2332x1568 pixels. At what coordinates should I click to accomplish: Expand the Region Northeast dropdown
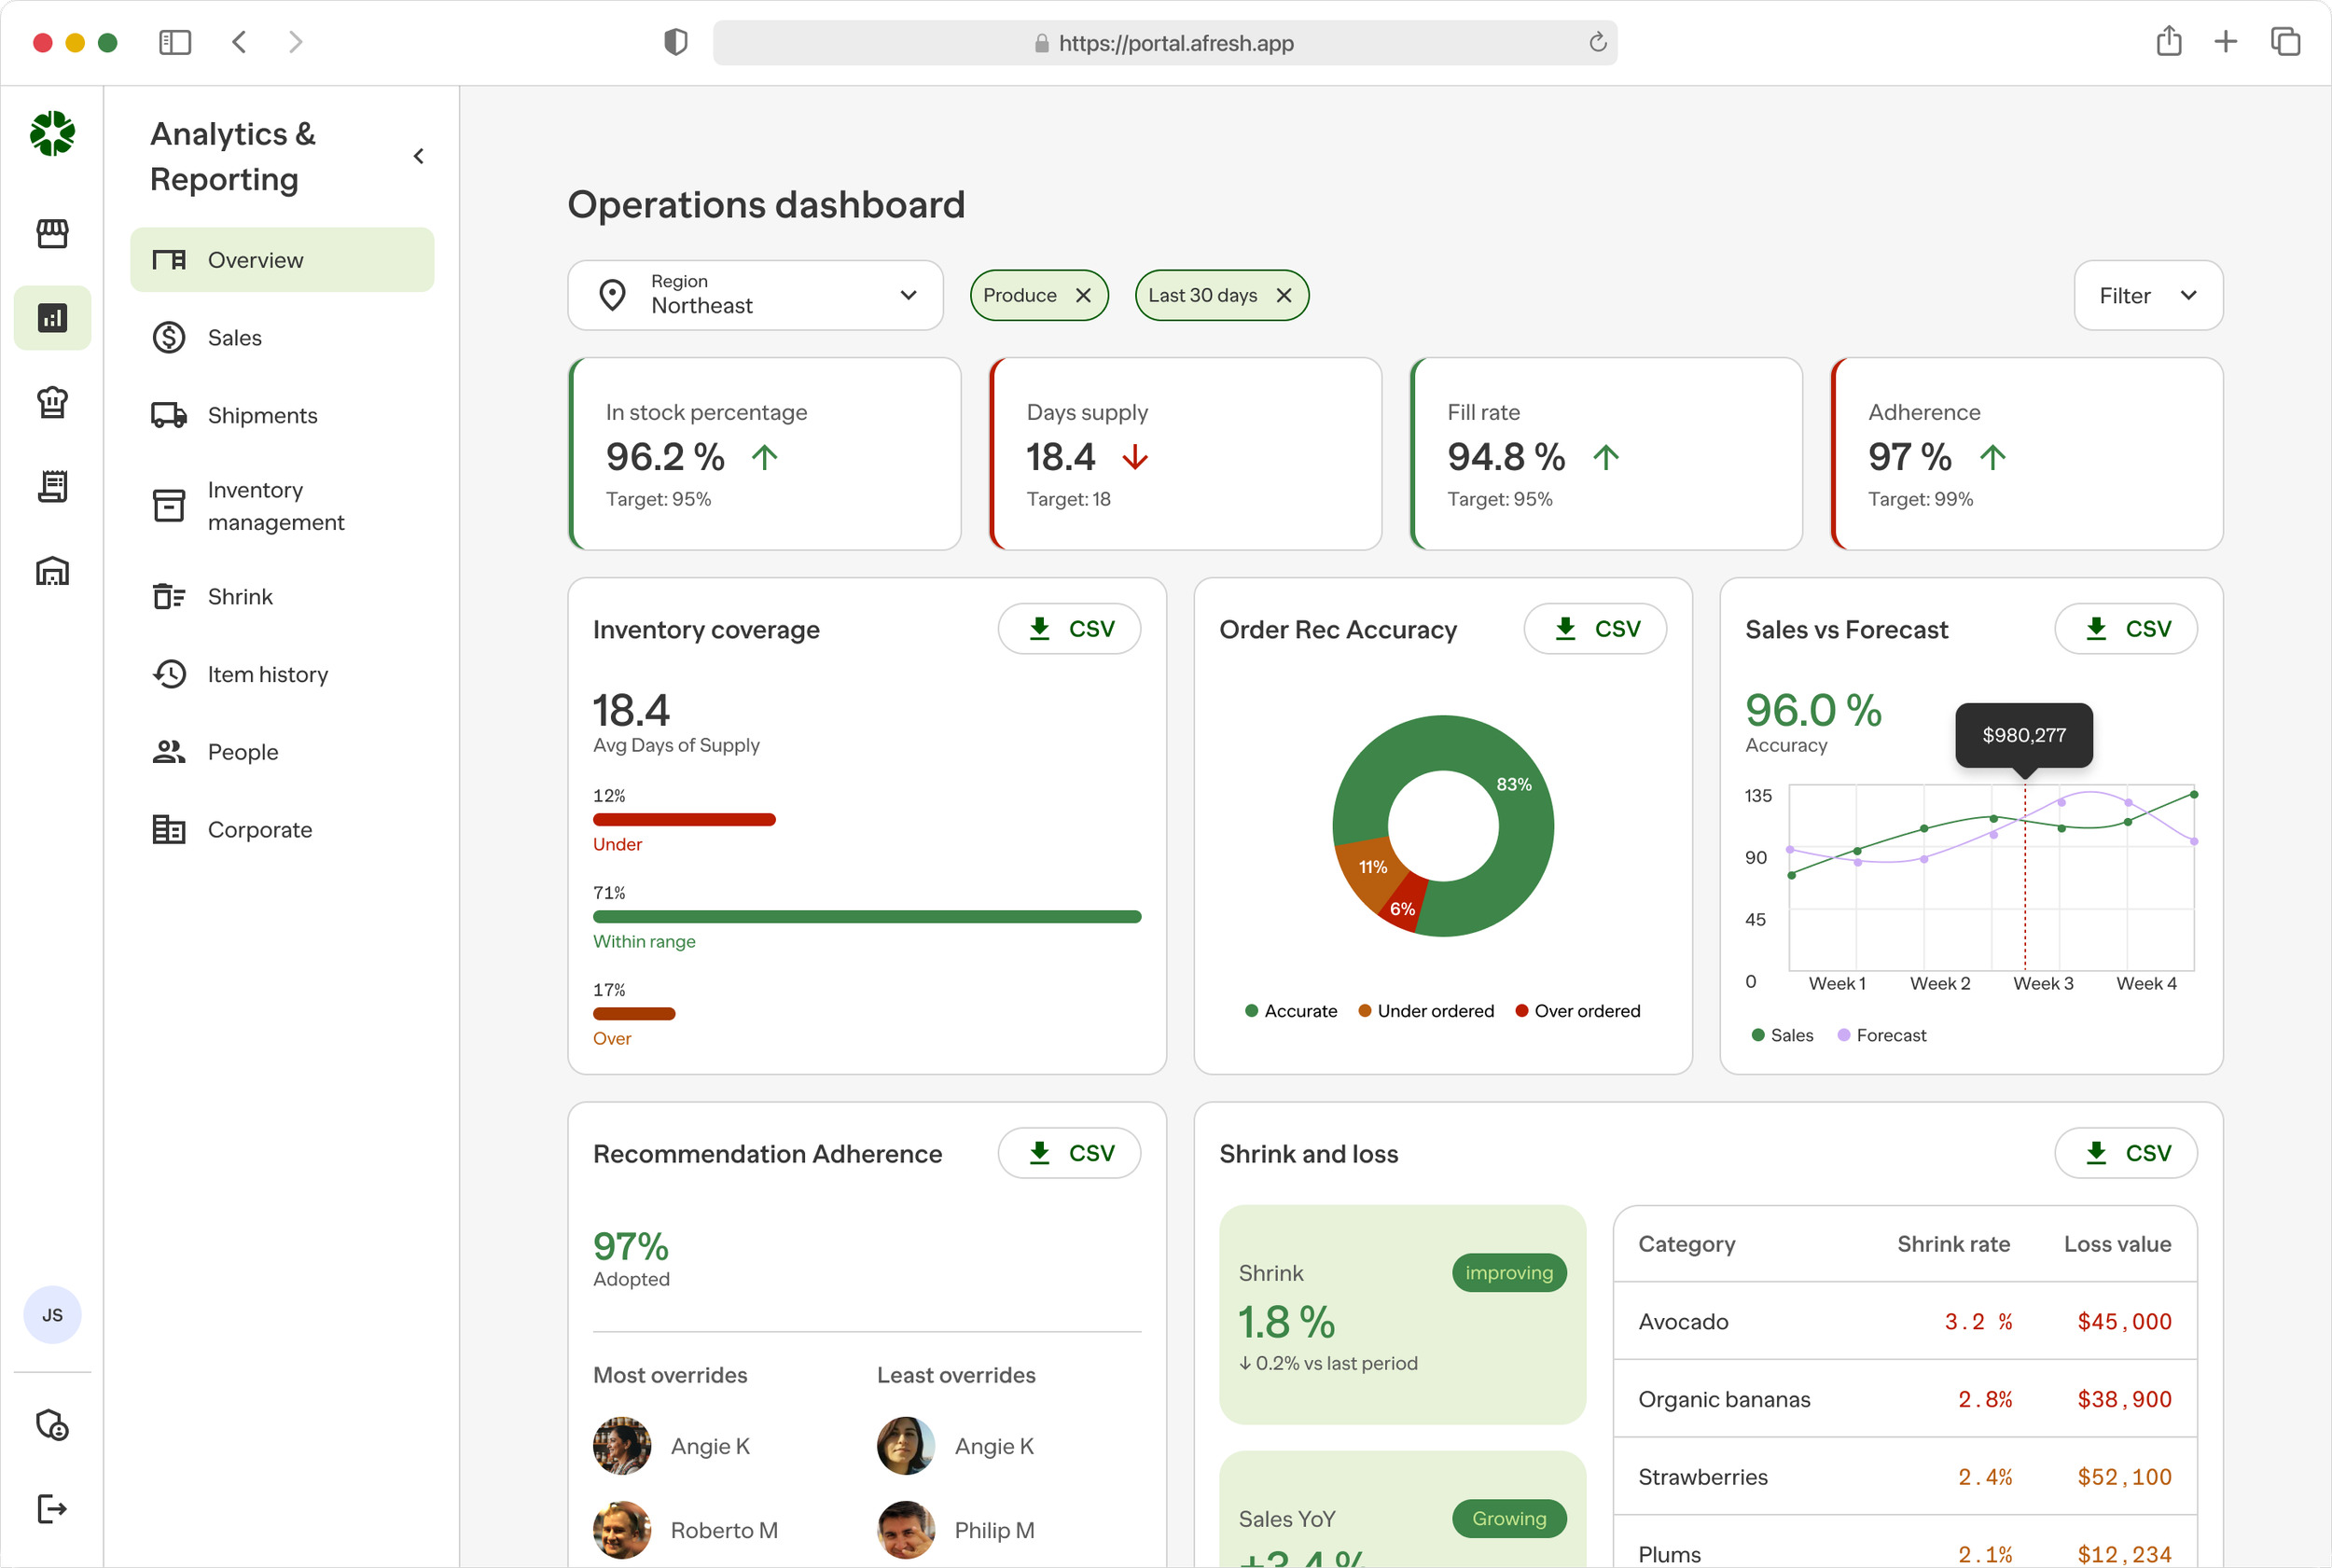coord(755,295)
